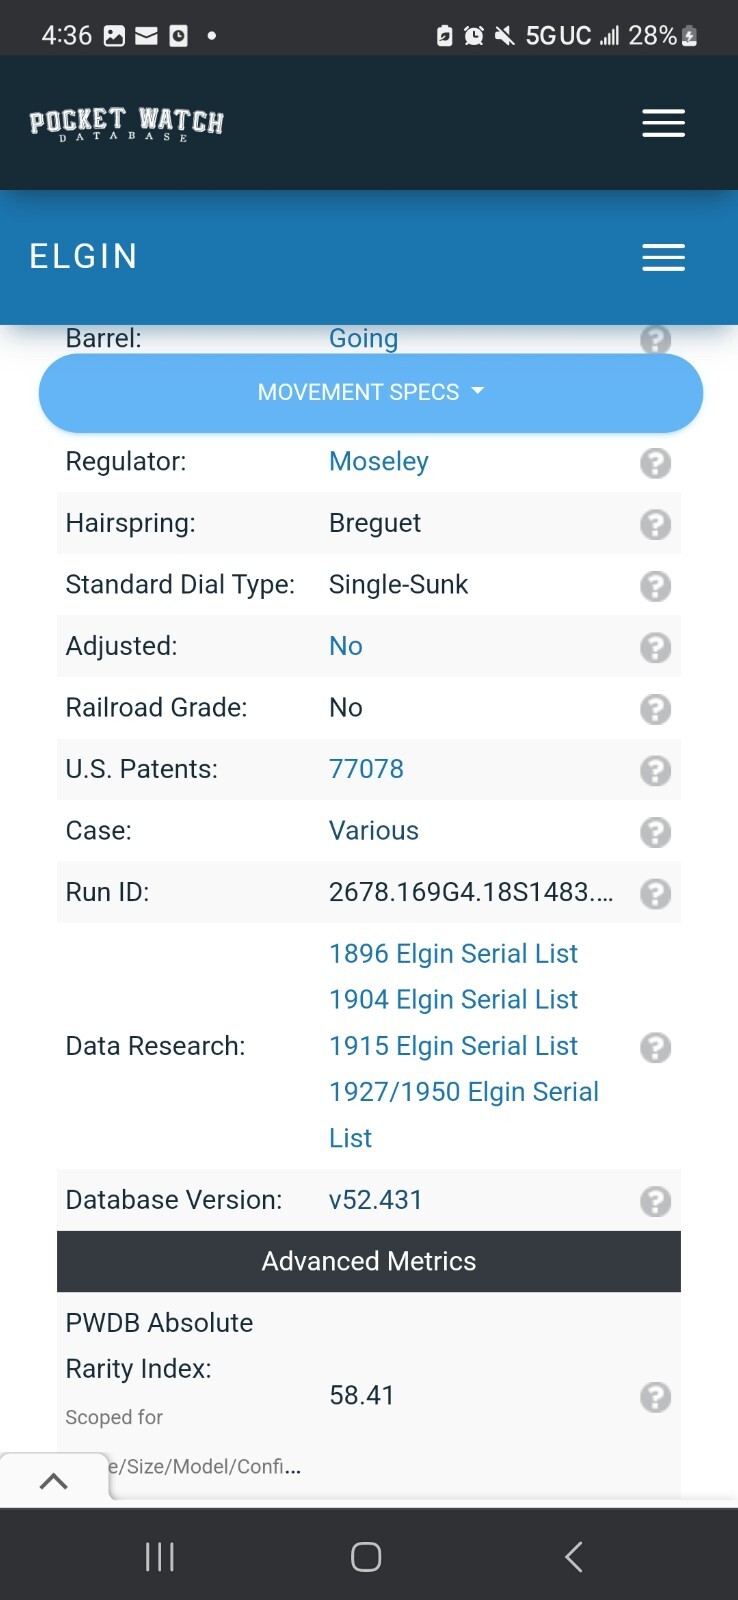Open the 1915 Elgin Serial List
The image size is (738, 1600).
click(x=453, y=1046)
